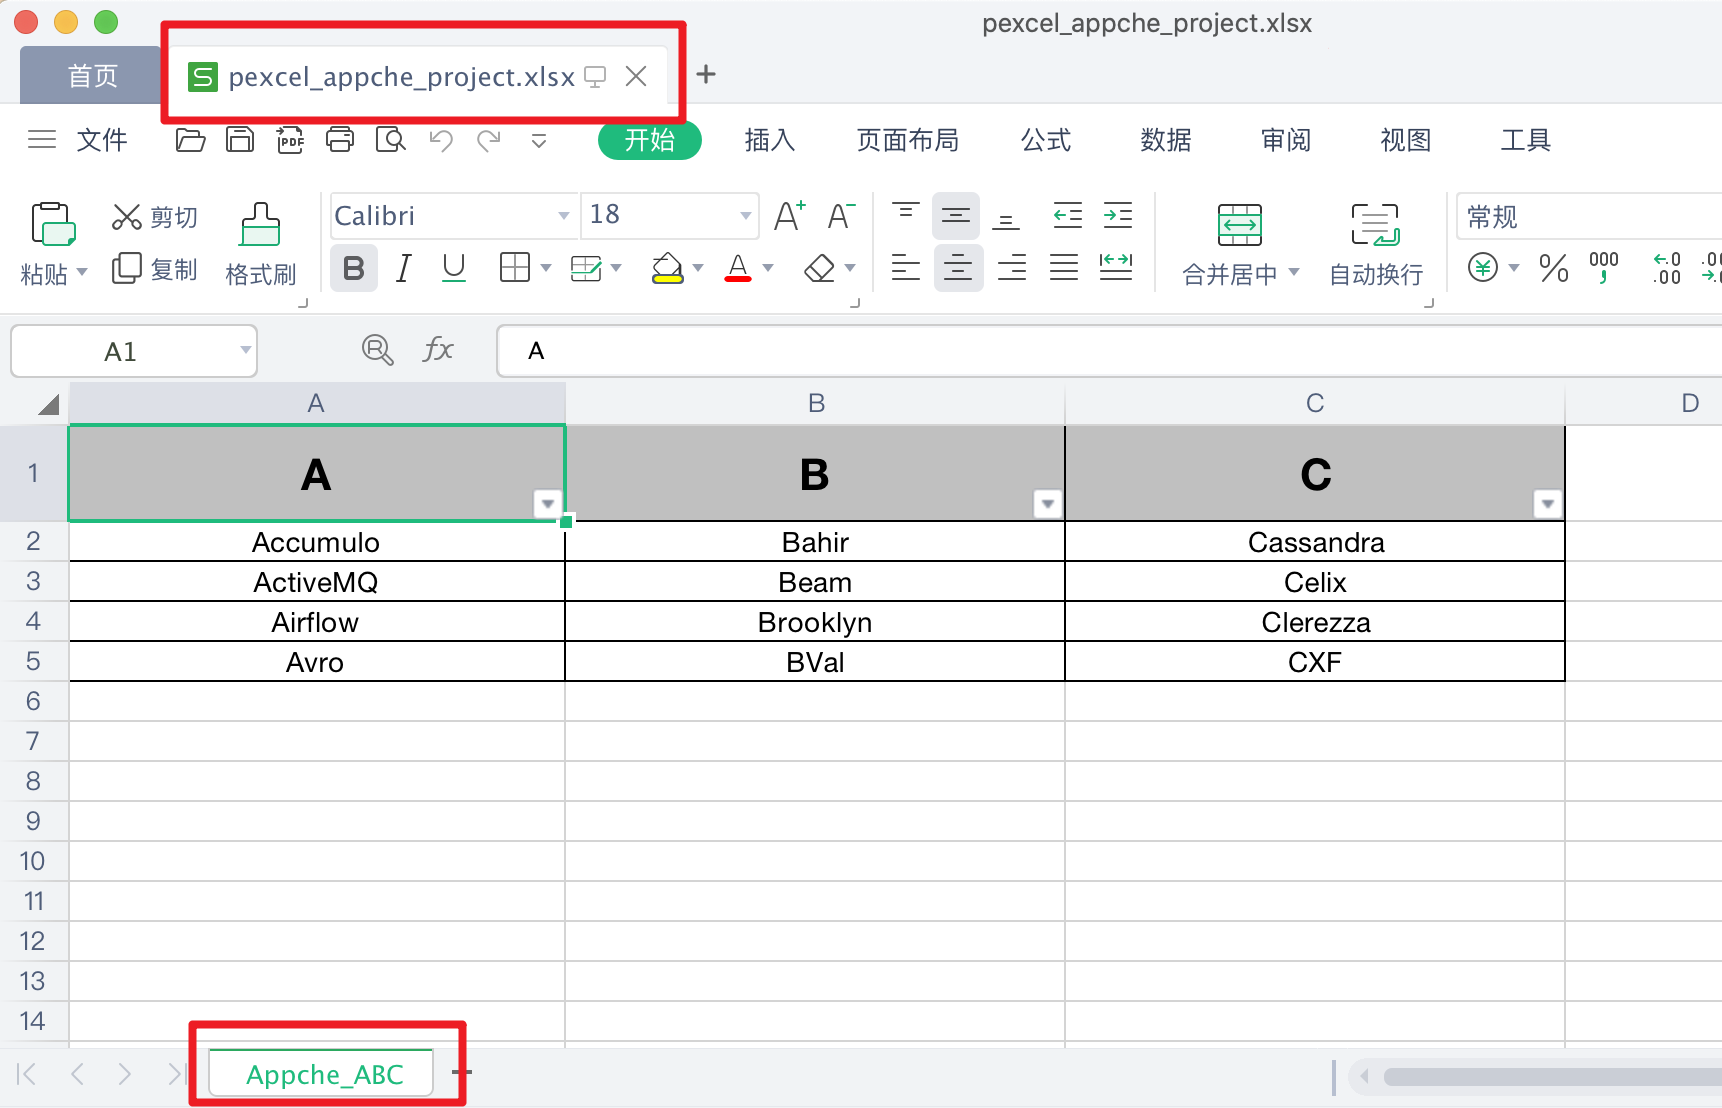
Task: Increase font size with A+ icon
Action: click(x=790, y=216)
